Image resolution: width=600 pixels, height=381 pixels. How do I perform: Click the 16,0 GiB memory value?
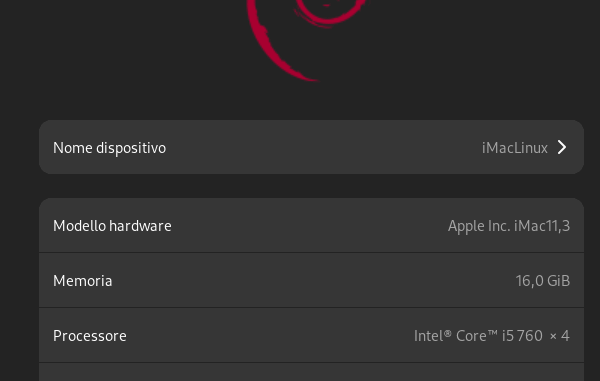tap(543, 281)
